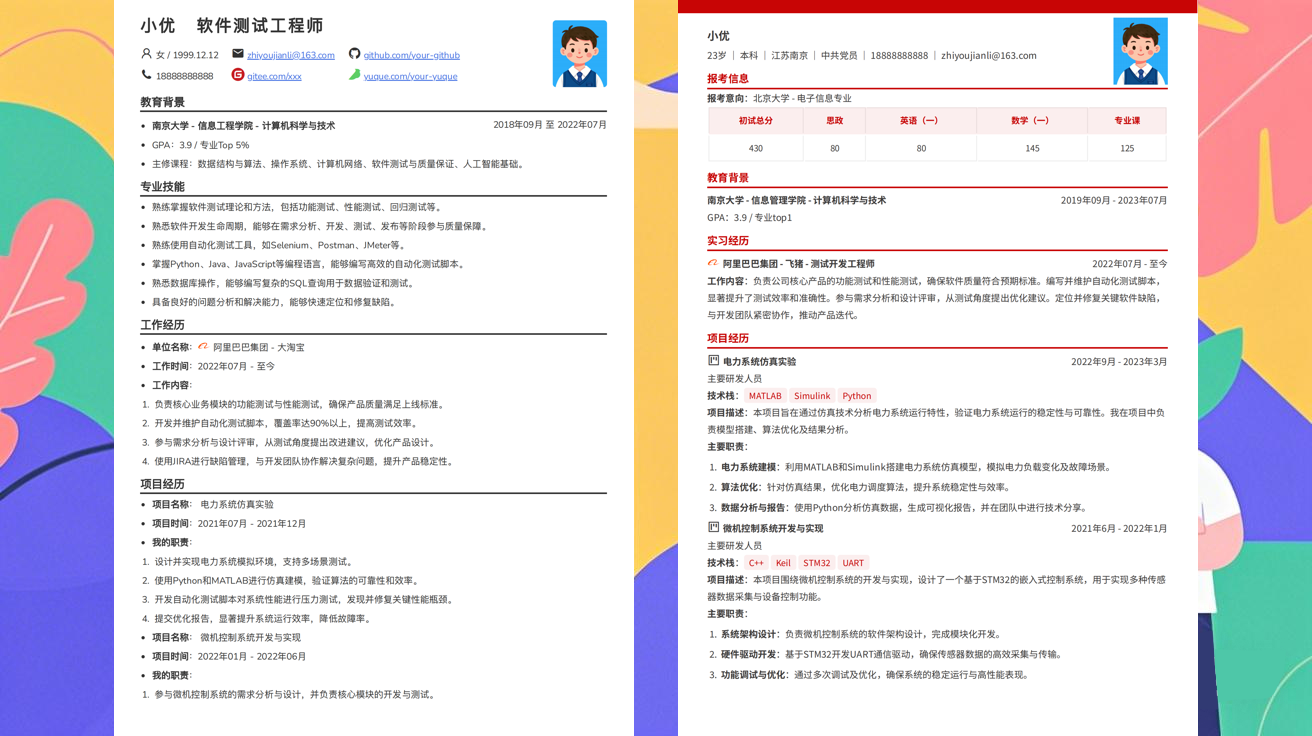Click the 熟悉使用自动化测试工具 skill line

pos(279,245)
